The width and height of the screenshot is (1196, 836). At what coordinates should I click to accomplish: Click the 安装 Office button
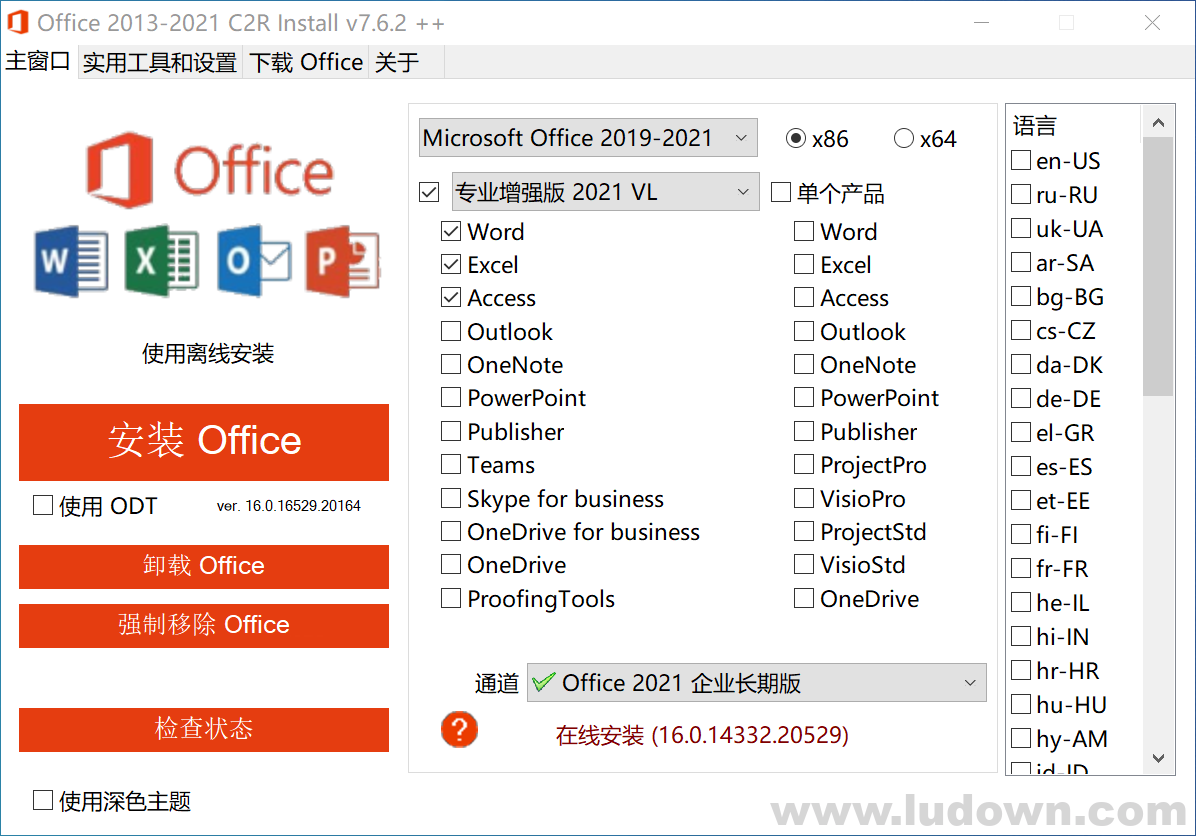click(204, 442)
